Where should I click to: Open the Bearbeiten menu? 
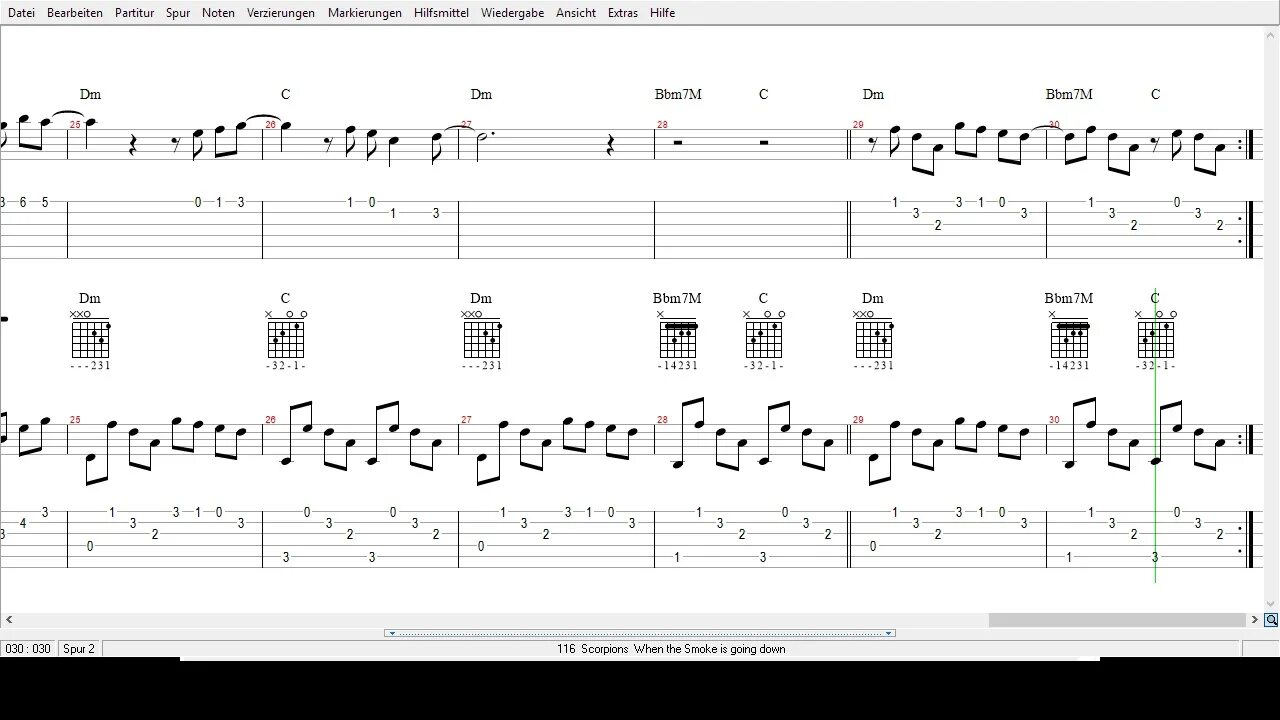(x=75, y=13)
